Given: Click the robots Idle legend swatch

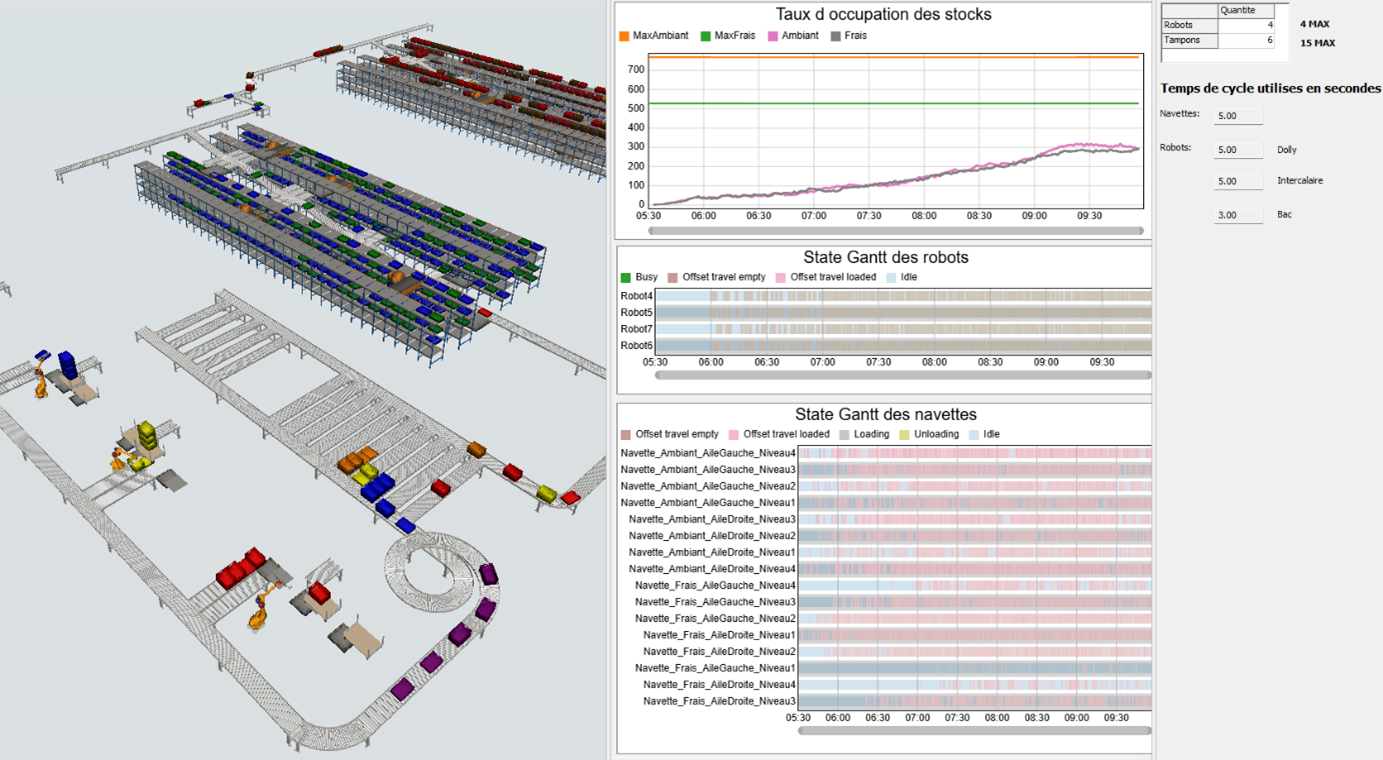Looking at the screenshot, I should click(x=892, y=278).
